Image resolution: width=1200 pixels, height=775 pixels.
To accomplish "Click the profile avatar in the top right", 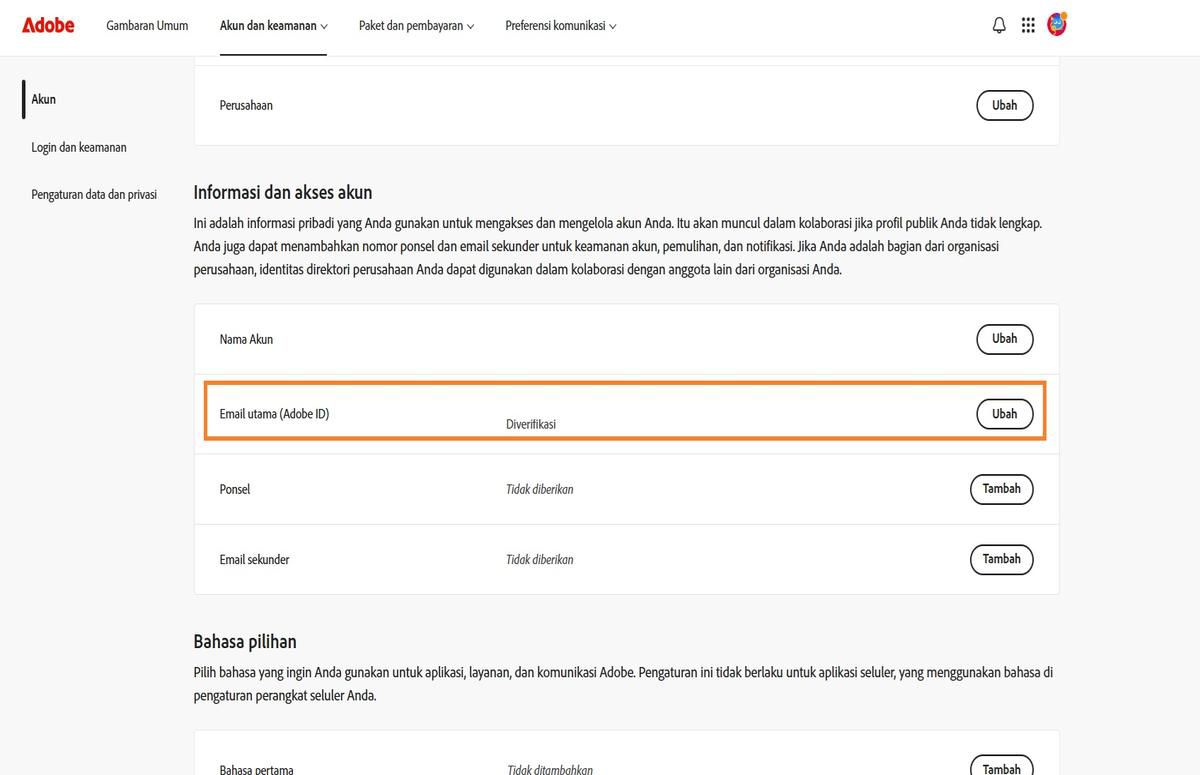I will (x=1057, y=24).
